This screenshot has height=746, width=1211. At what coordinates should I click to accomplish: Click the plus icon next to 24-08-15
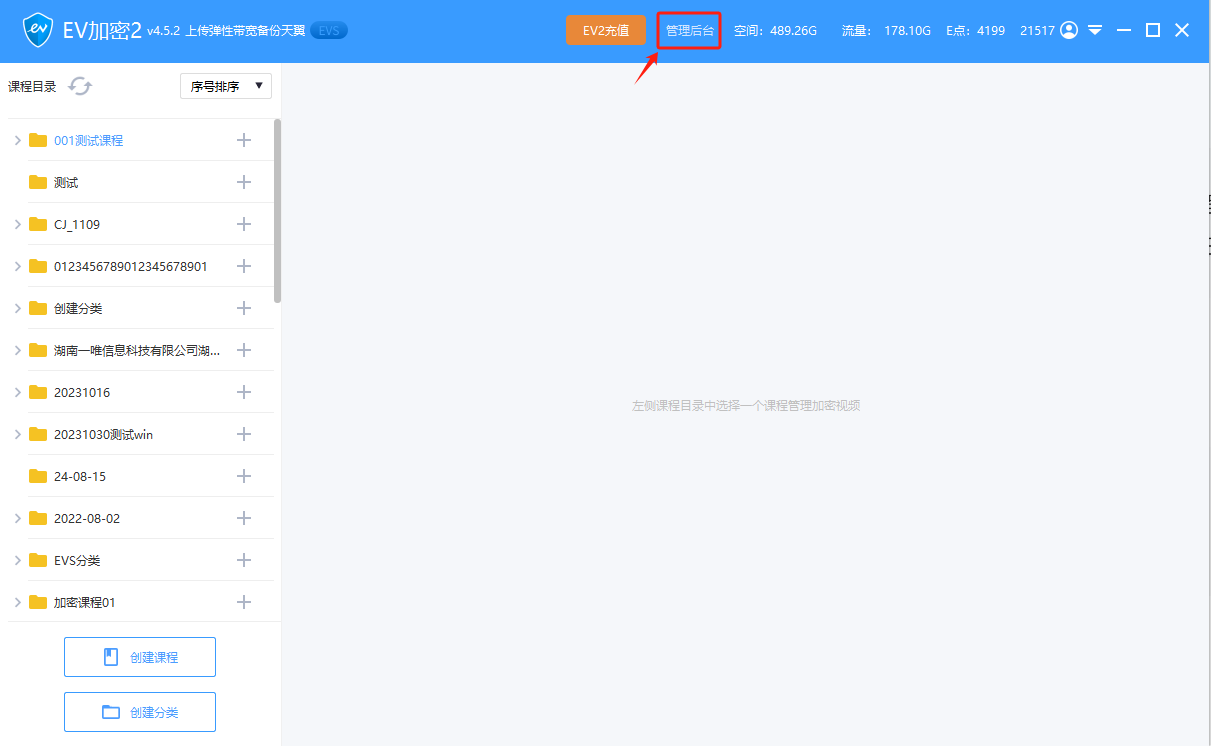(243, 476)
